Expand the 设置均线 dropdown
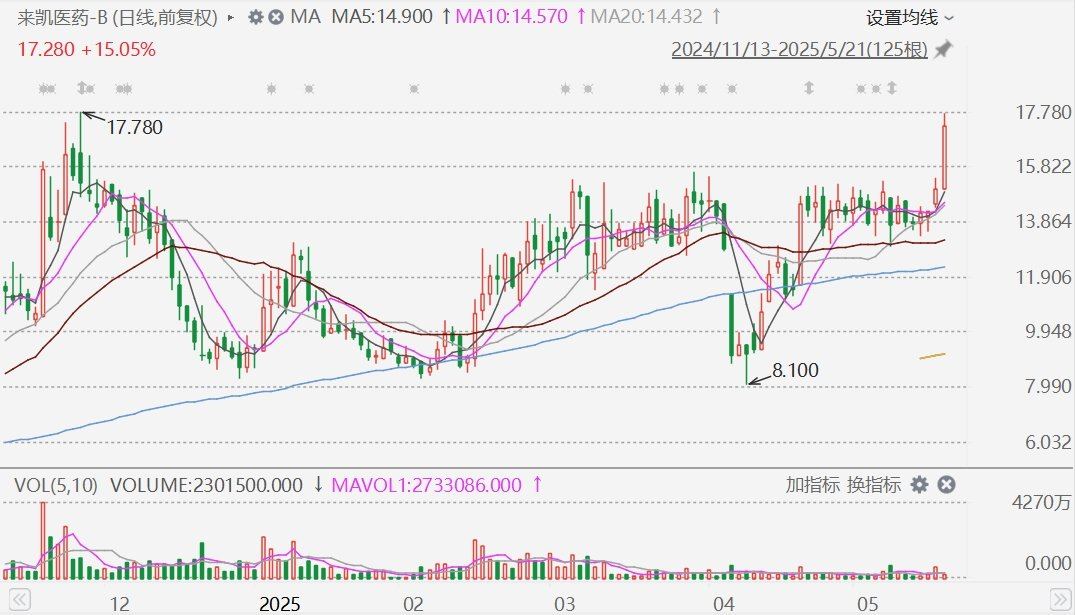This screenshot has width=1075, height=615. [x=909, y=17]
